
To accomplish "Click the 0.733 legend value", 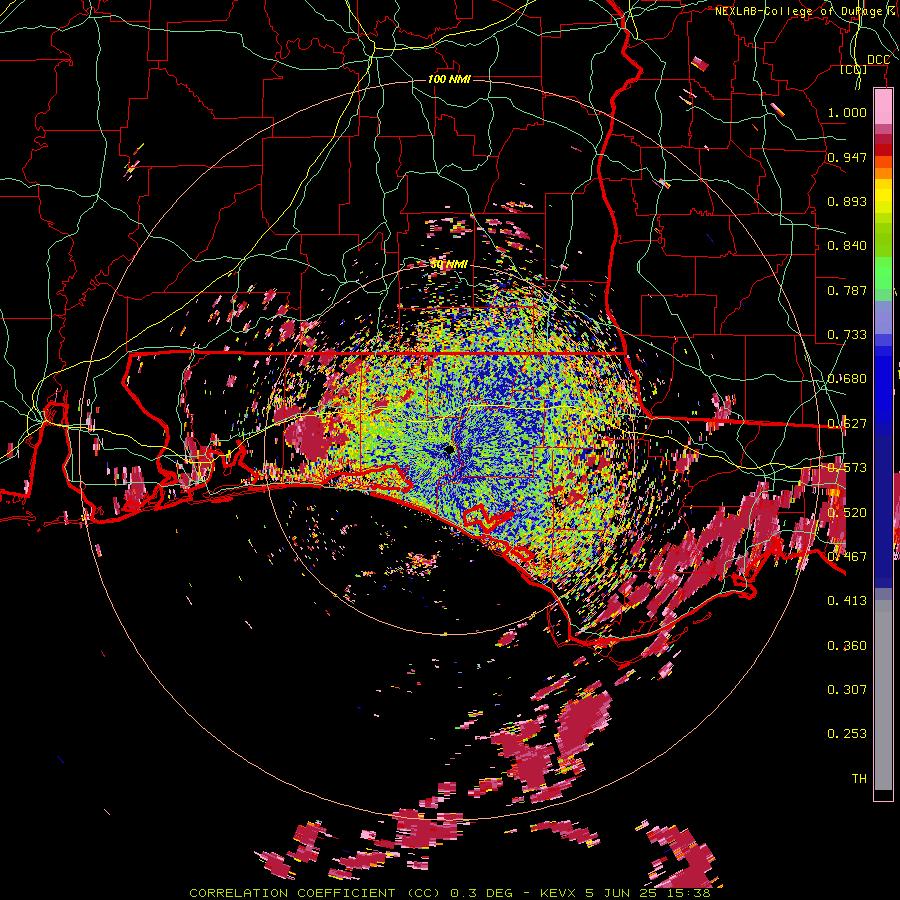I will point(847,335).
